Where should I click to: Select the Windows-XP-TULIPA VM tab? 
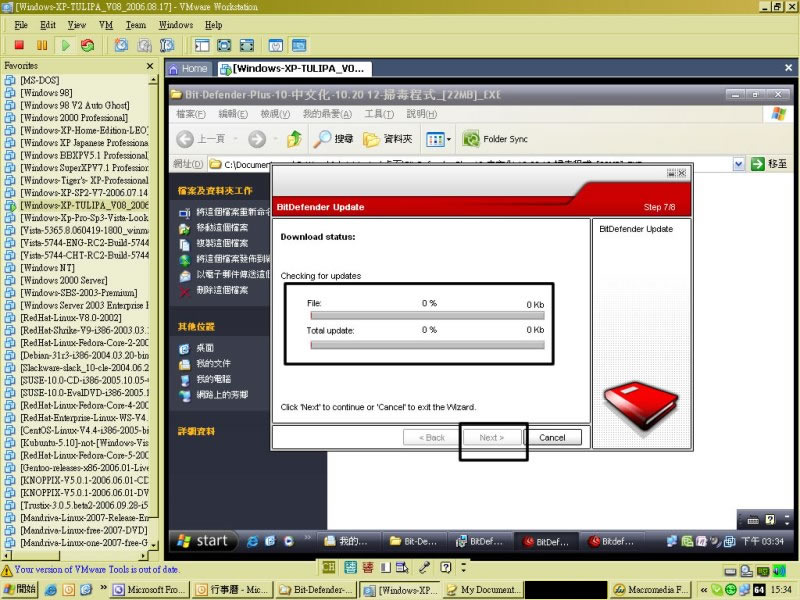tap(294, 69)
